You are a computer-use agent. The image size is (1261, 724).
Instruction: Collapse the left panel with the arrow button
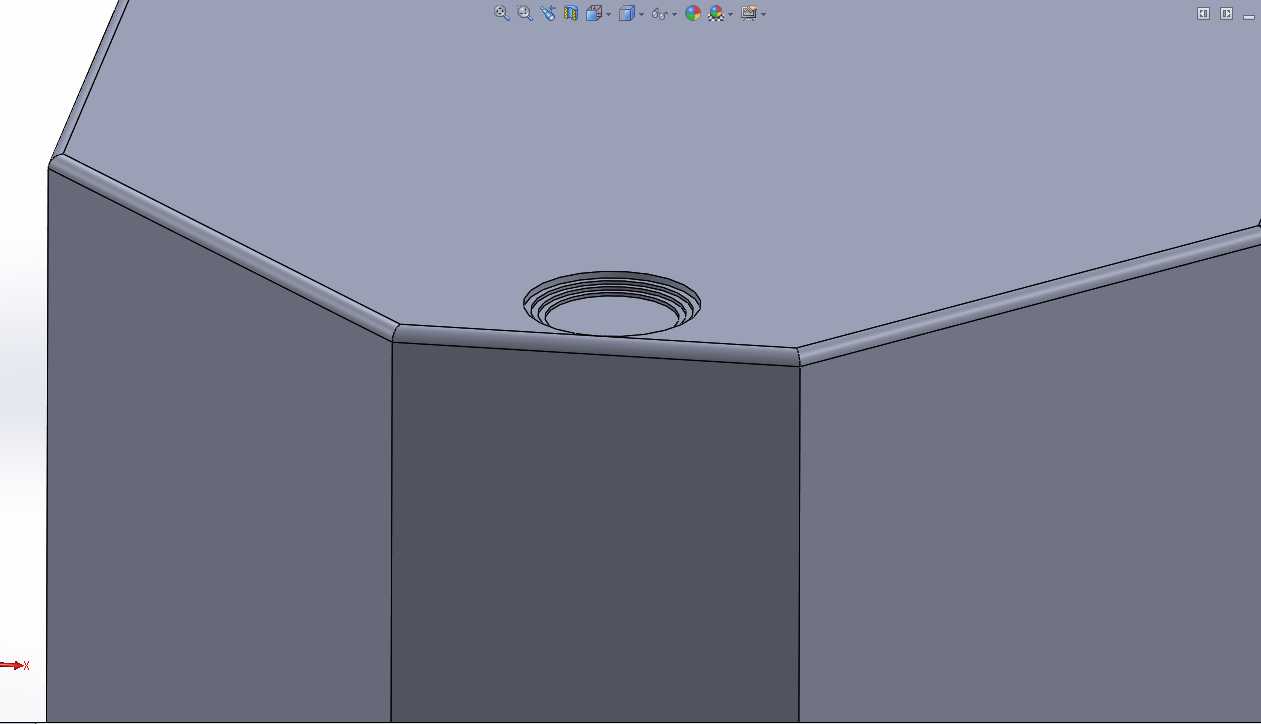point(1204,13)
